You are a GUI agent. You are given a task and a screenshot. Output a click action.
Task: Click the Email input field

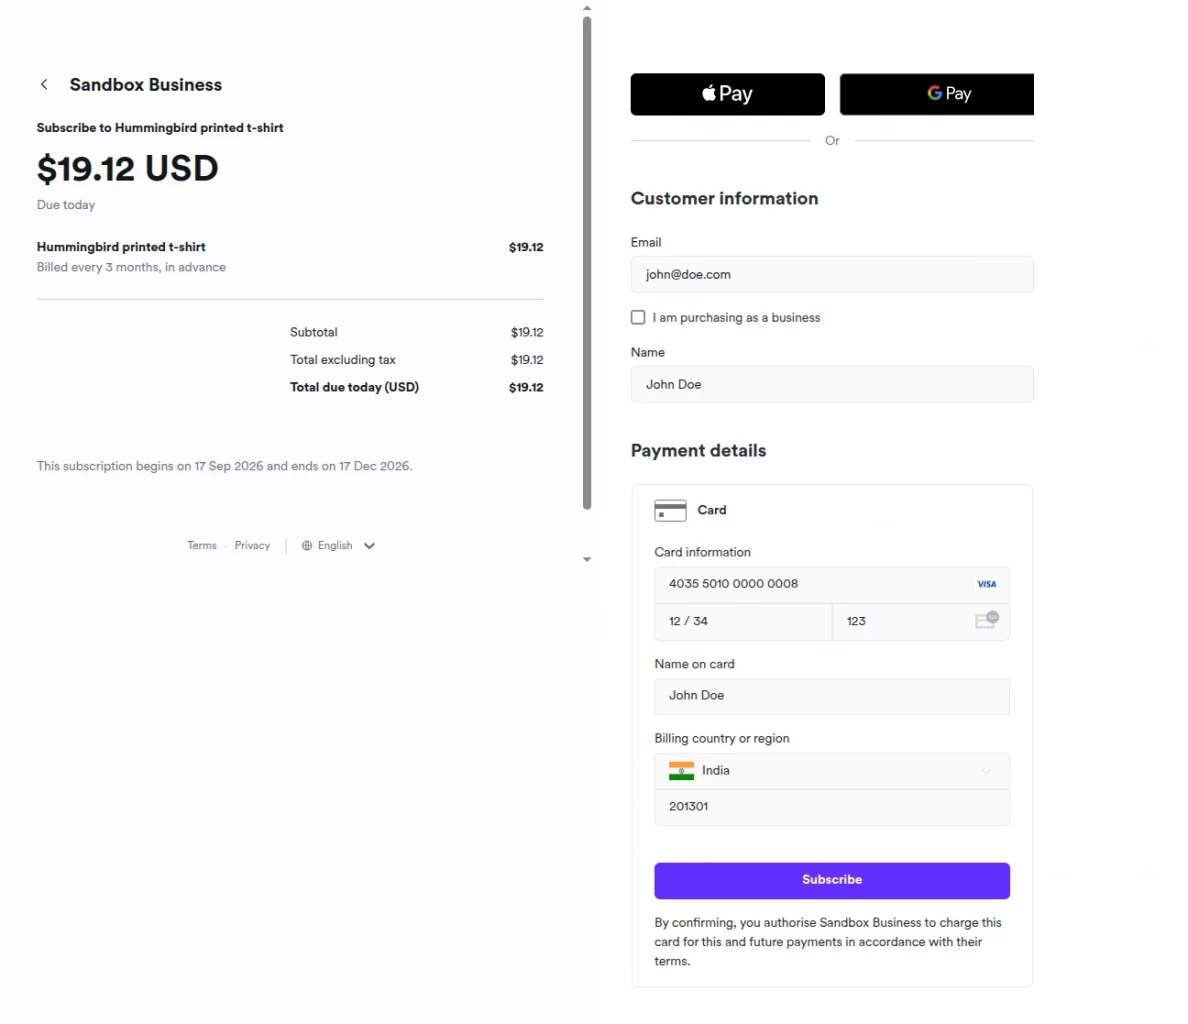pos(832,274)
